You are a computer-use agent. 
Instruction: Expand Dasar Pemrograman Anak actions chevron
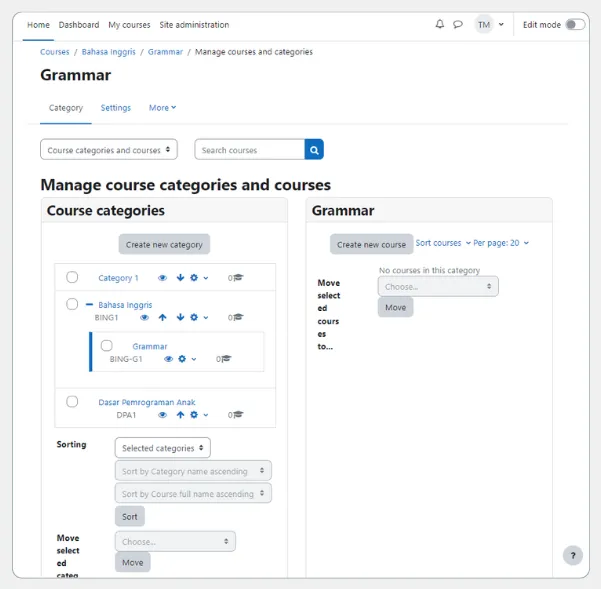[206, 415]
